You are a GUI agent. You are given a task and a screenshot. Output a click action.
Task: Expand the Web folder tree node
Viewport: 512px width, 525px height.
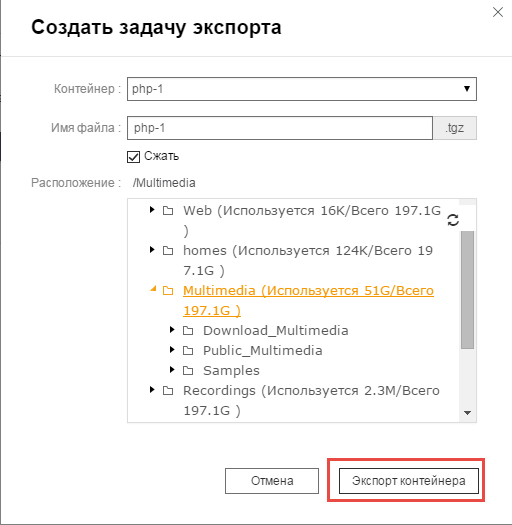(x=152, y=210)
